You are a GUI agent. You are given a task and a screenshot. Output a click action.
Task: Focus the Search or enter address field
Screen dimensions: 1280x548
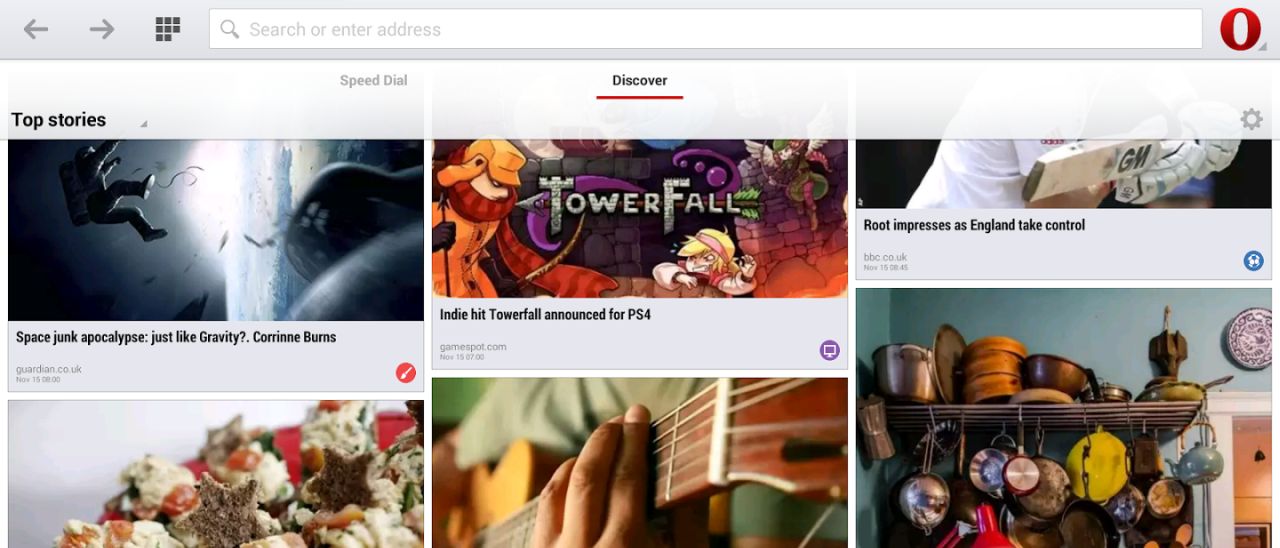click(x=705, y=29)
